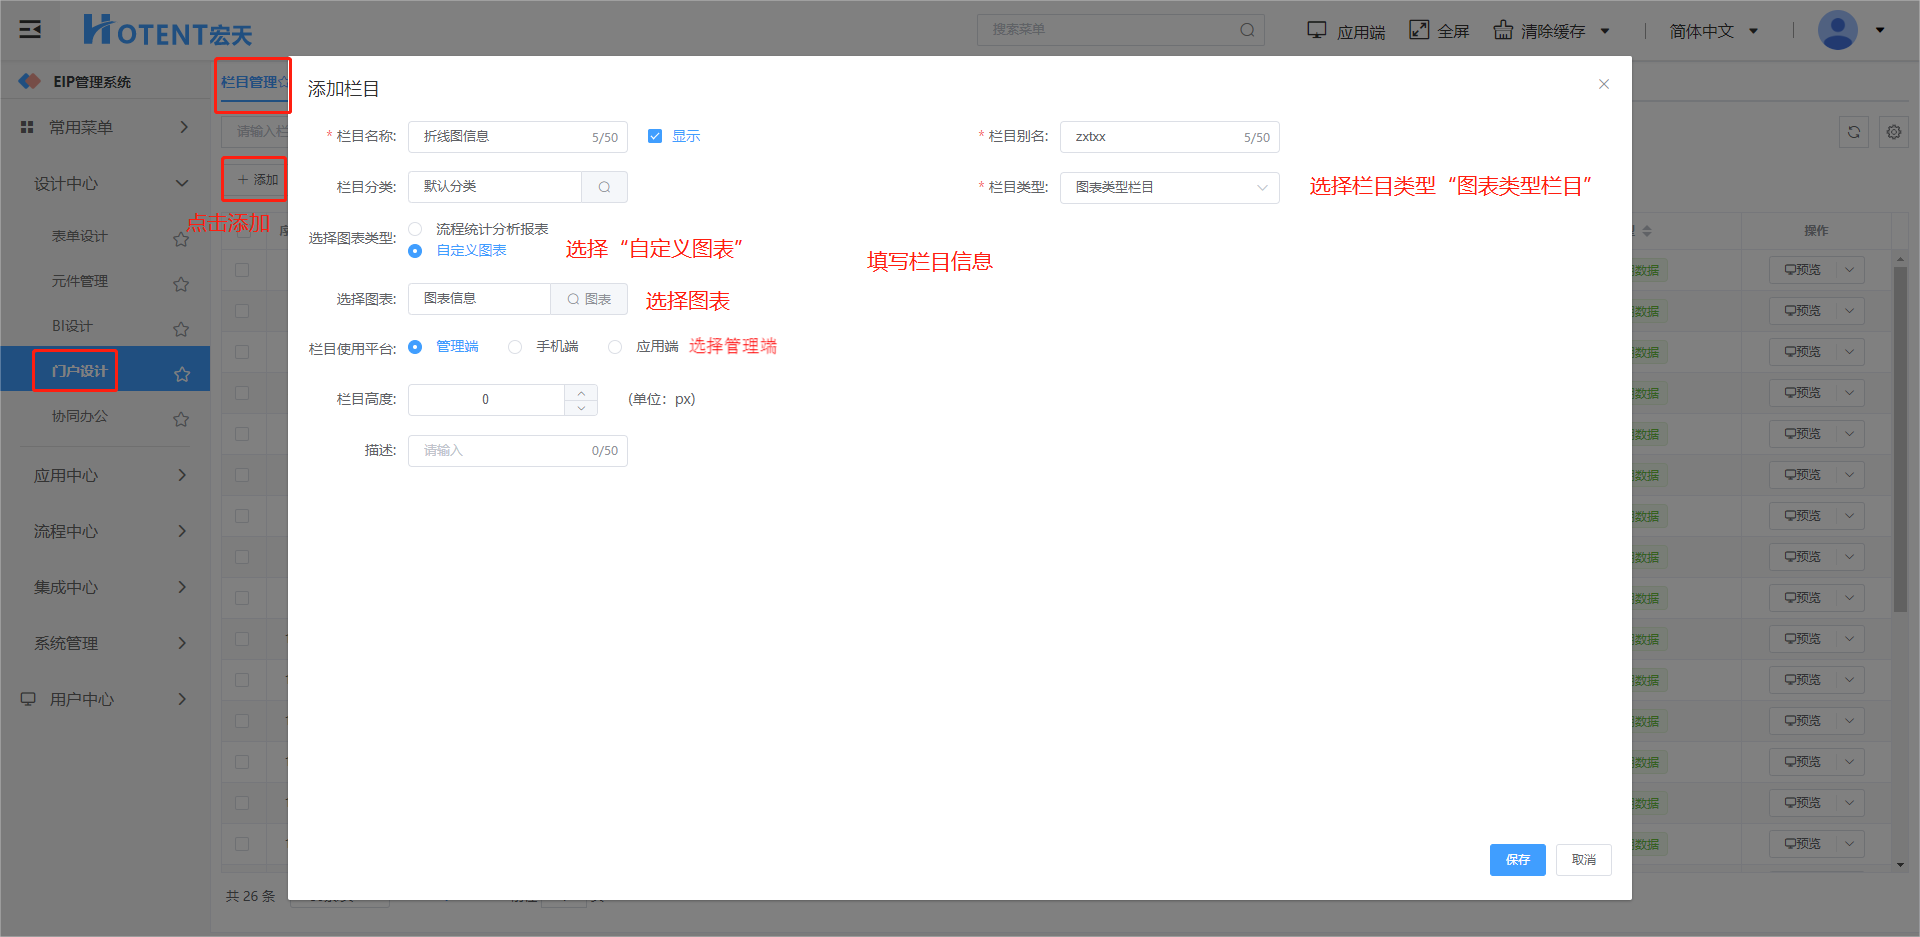Viewport: 1920px width, 937px height.
Task: Click the refresh icon above the table
Action: click(1854, 132)
